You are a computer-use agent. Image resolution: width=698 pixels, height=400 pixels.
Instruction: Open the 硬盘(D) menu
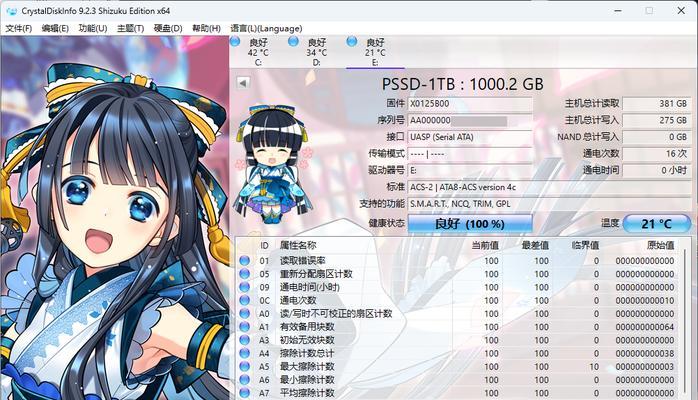click(168, 28)
